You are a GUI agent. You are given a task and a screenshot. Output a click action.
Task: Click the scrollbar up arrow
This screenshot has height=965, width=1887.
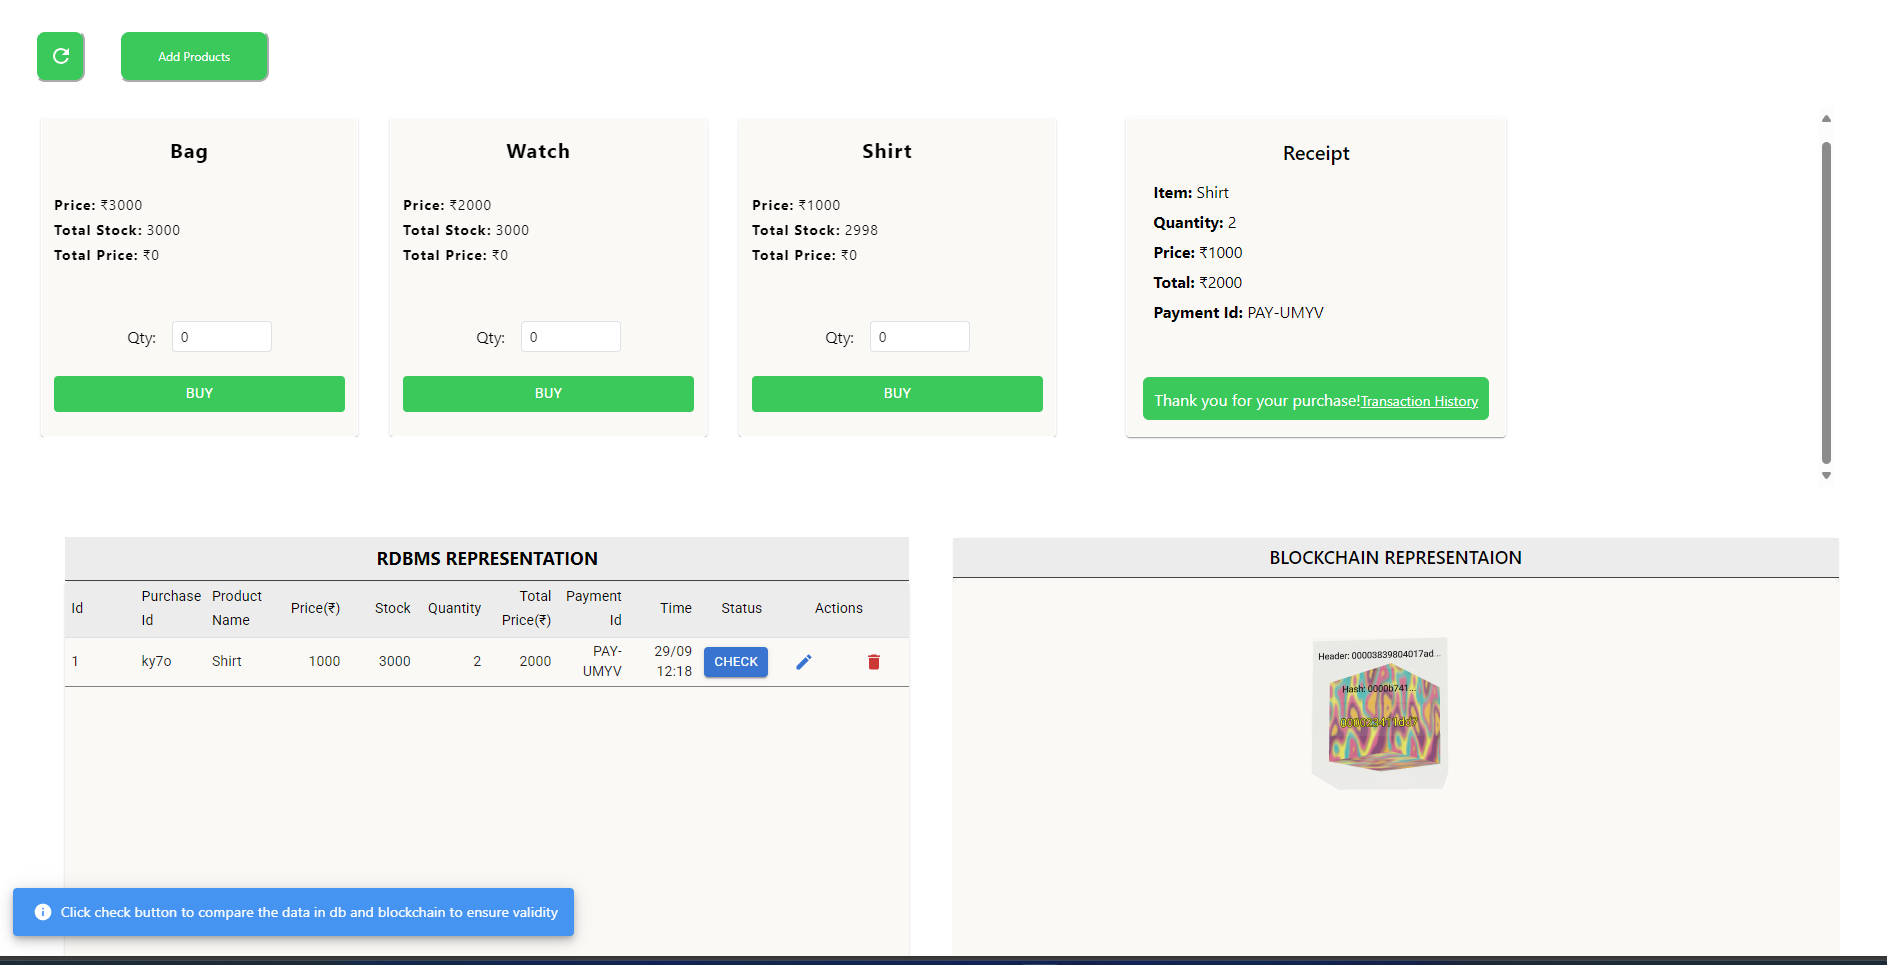click(x=1826, y=119)
